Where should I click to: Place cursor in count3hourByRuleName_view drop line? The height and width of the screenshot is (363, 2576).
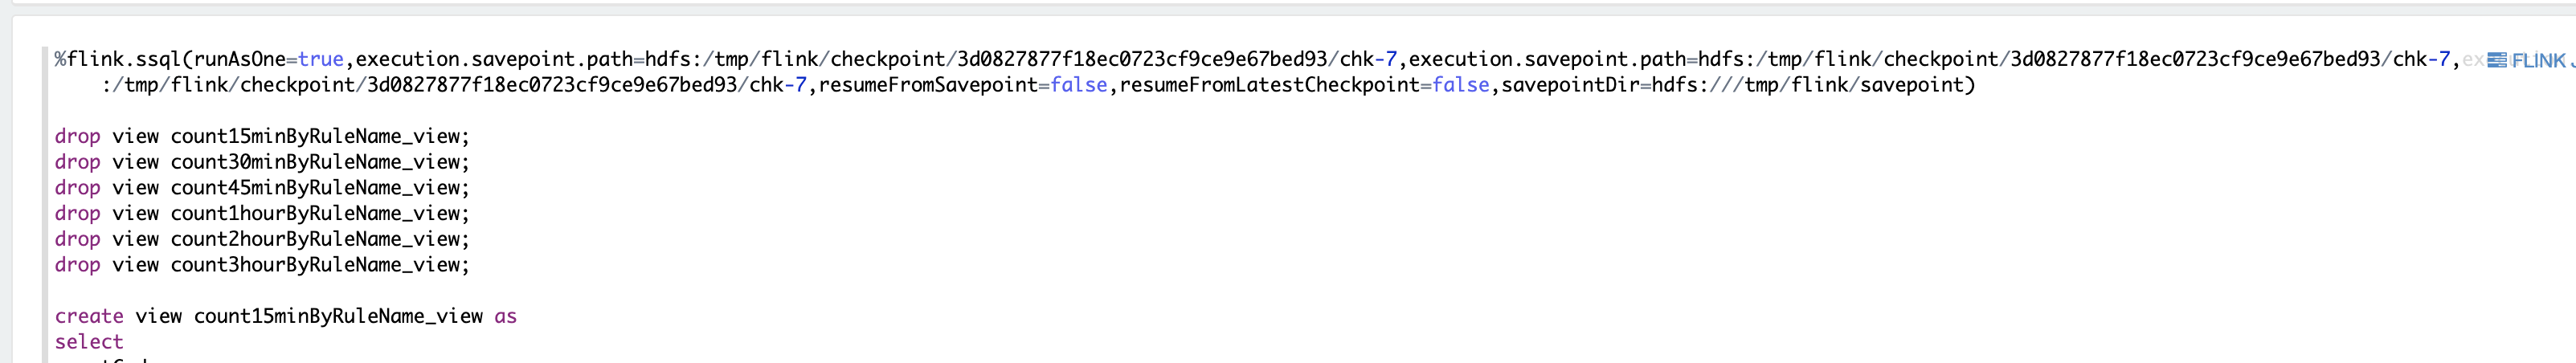316,265
